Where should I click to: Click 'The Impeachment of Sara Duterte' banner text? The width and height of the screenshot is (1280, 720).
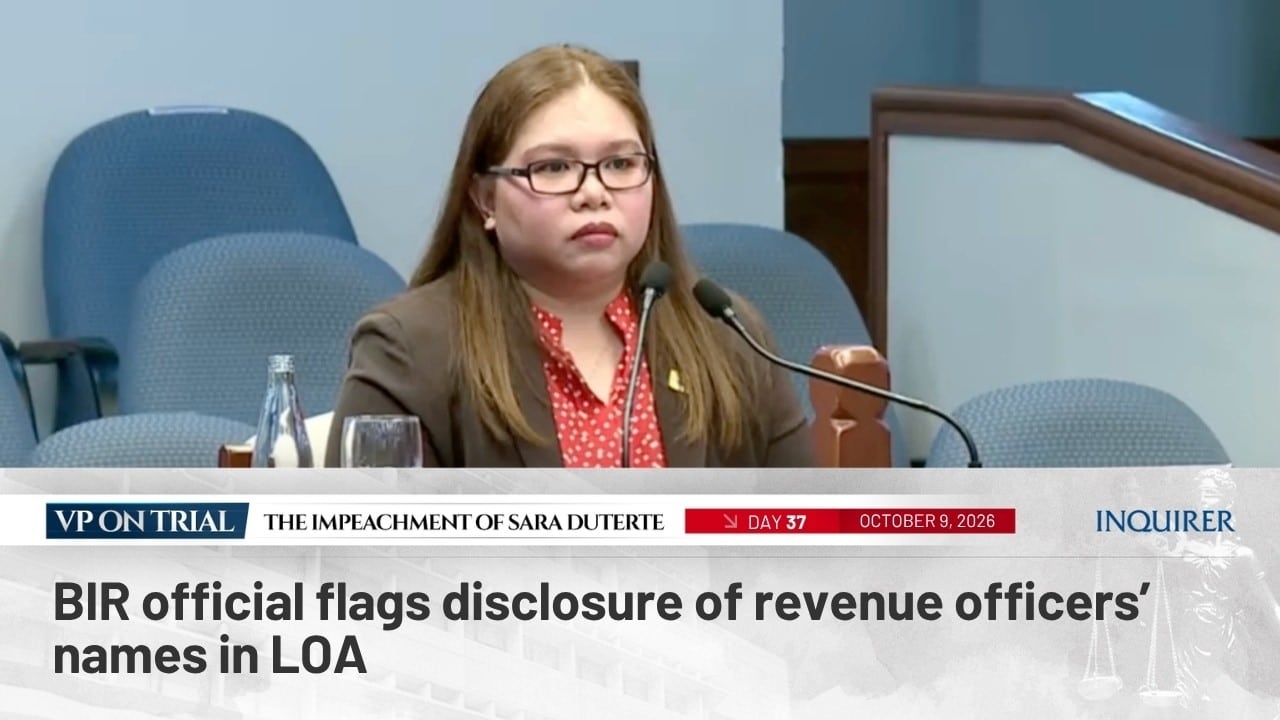click(x=464, y=521)
